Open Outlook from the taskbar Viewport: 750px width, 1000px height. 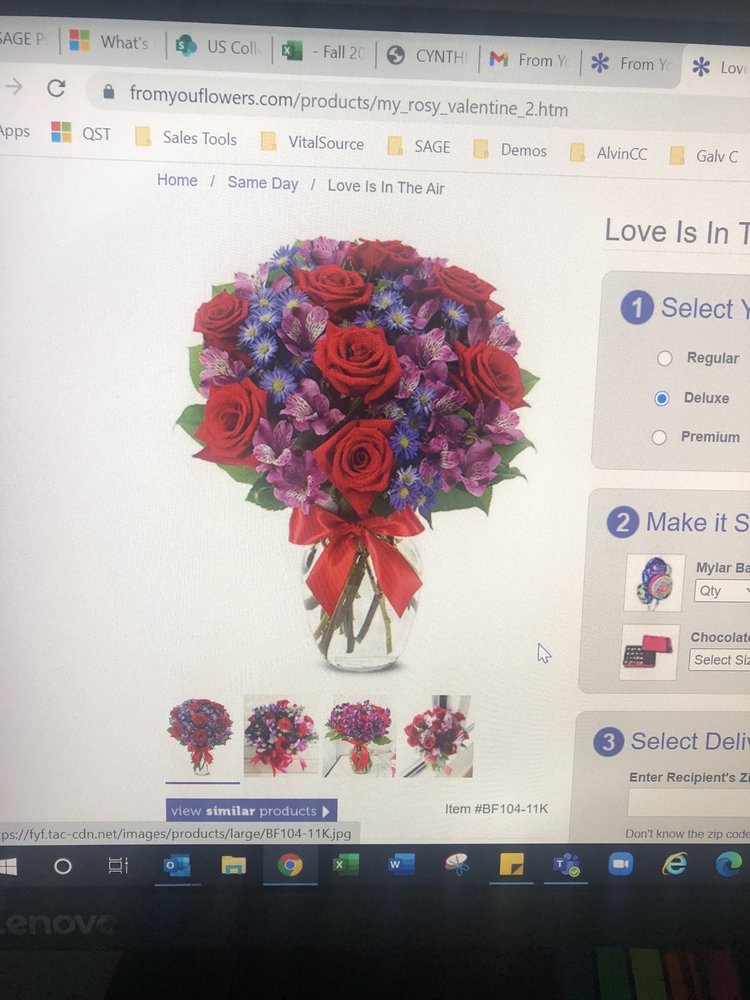(177, 865)
